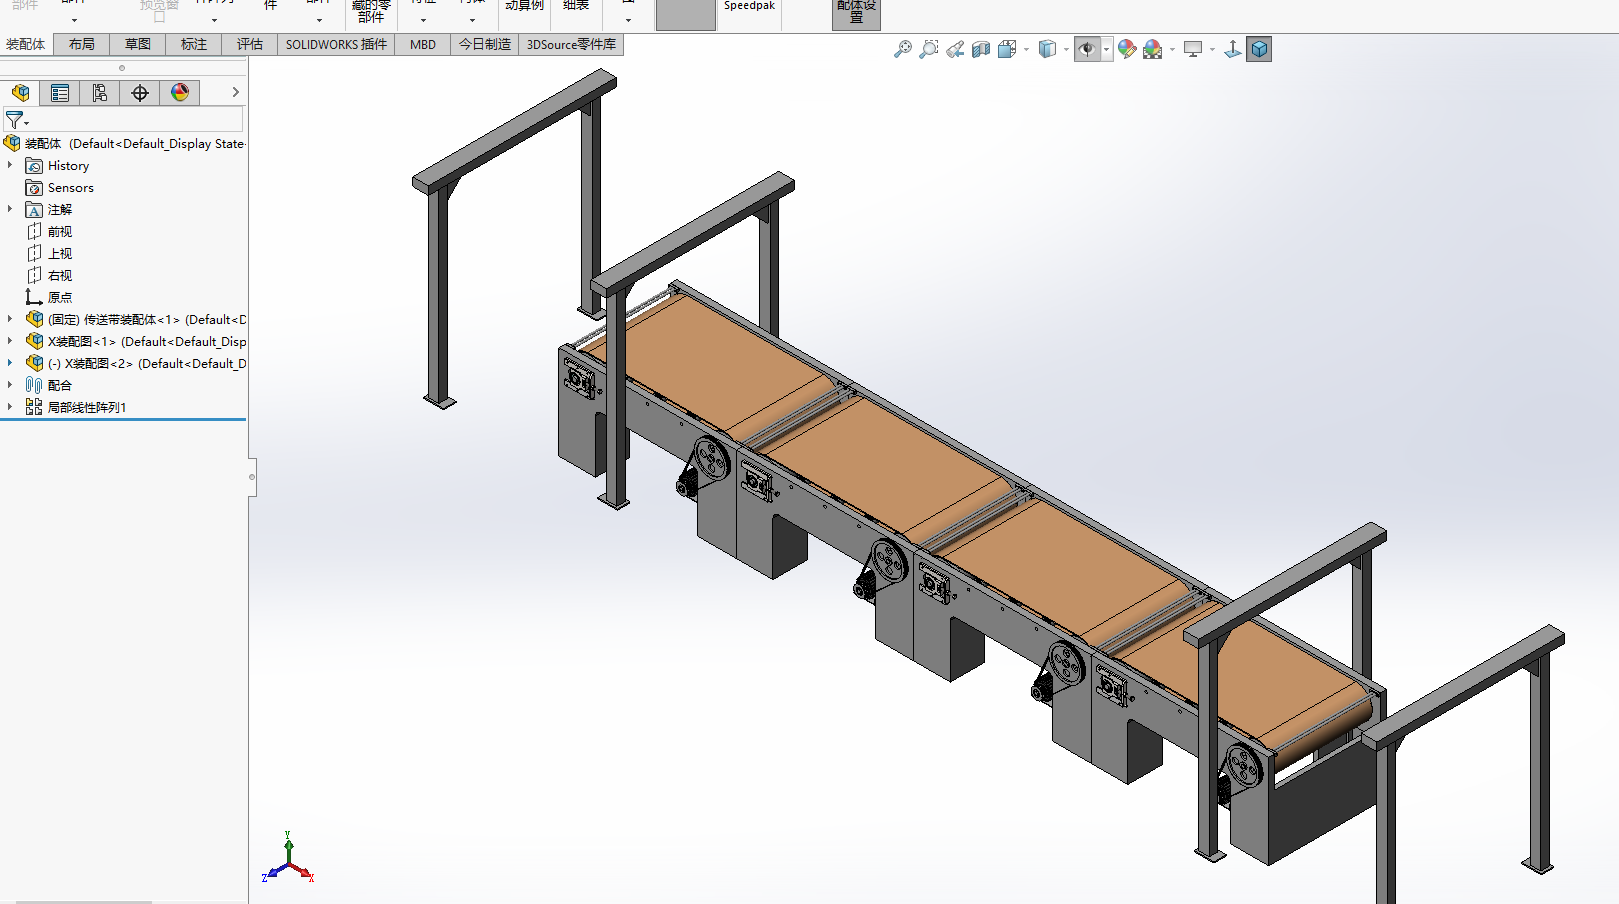Viewport: 1619px width, 904px height.
Task: Click the XYZ coordinate triad in viewport
Action: coord(288,858)
